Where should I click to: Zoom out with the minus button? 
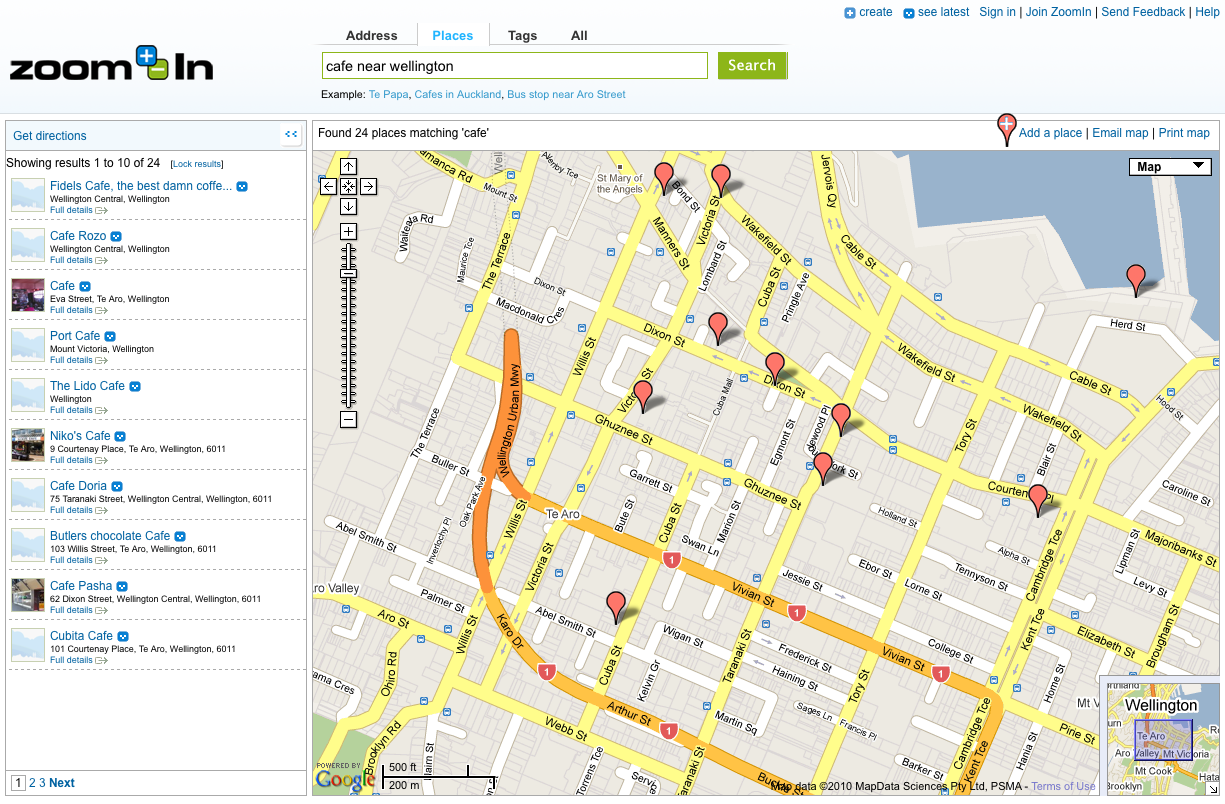click(348, 420)
